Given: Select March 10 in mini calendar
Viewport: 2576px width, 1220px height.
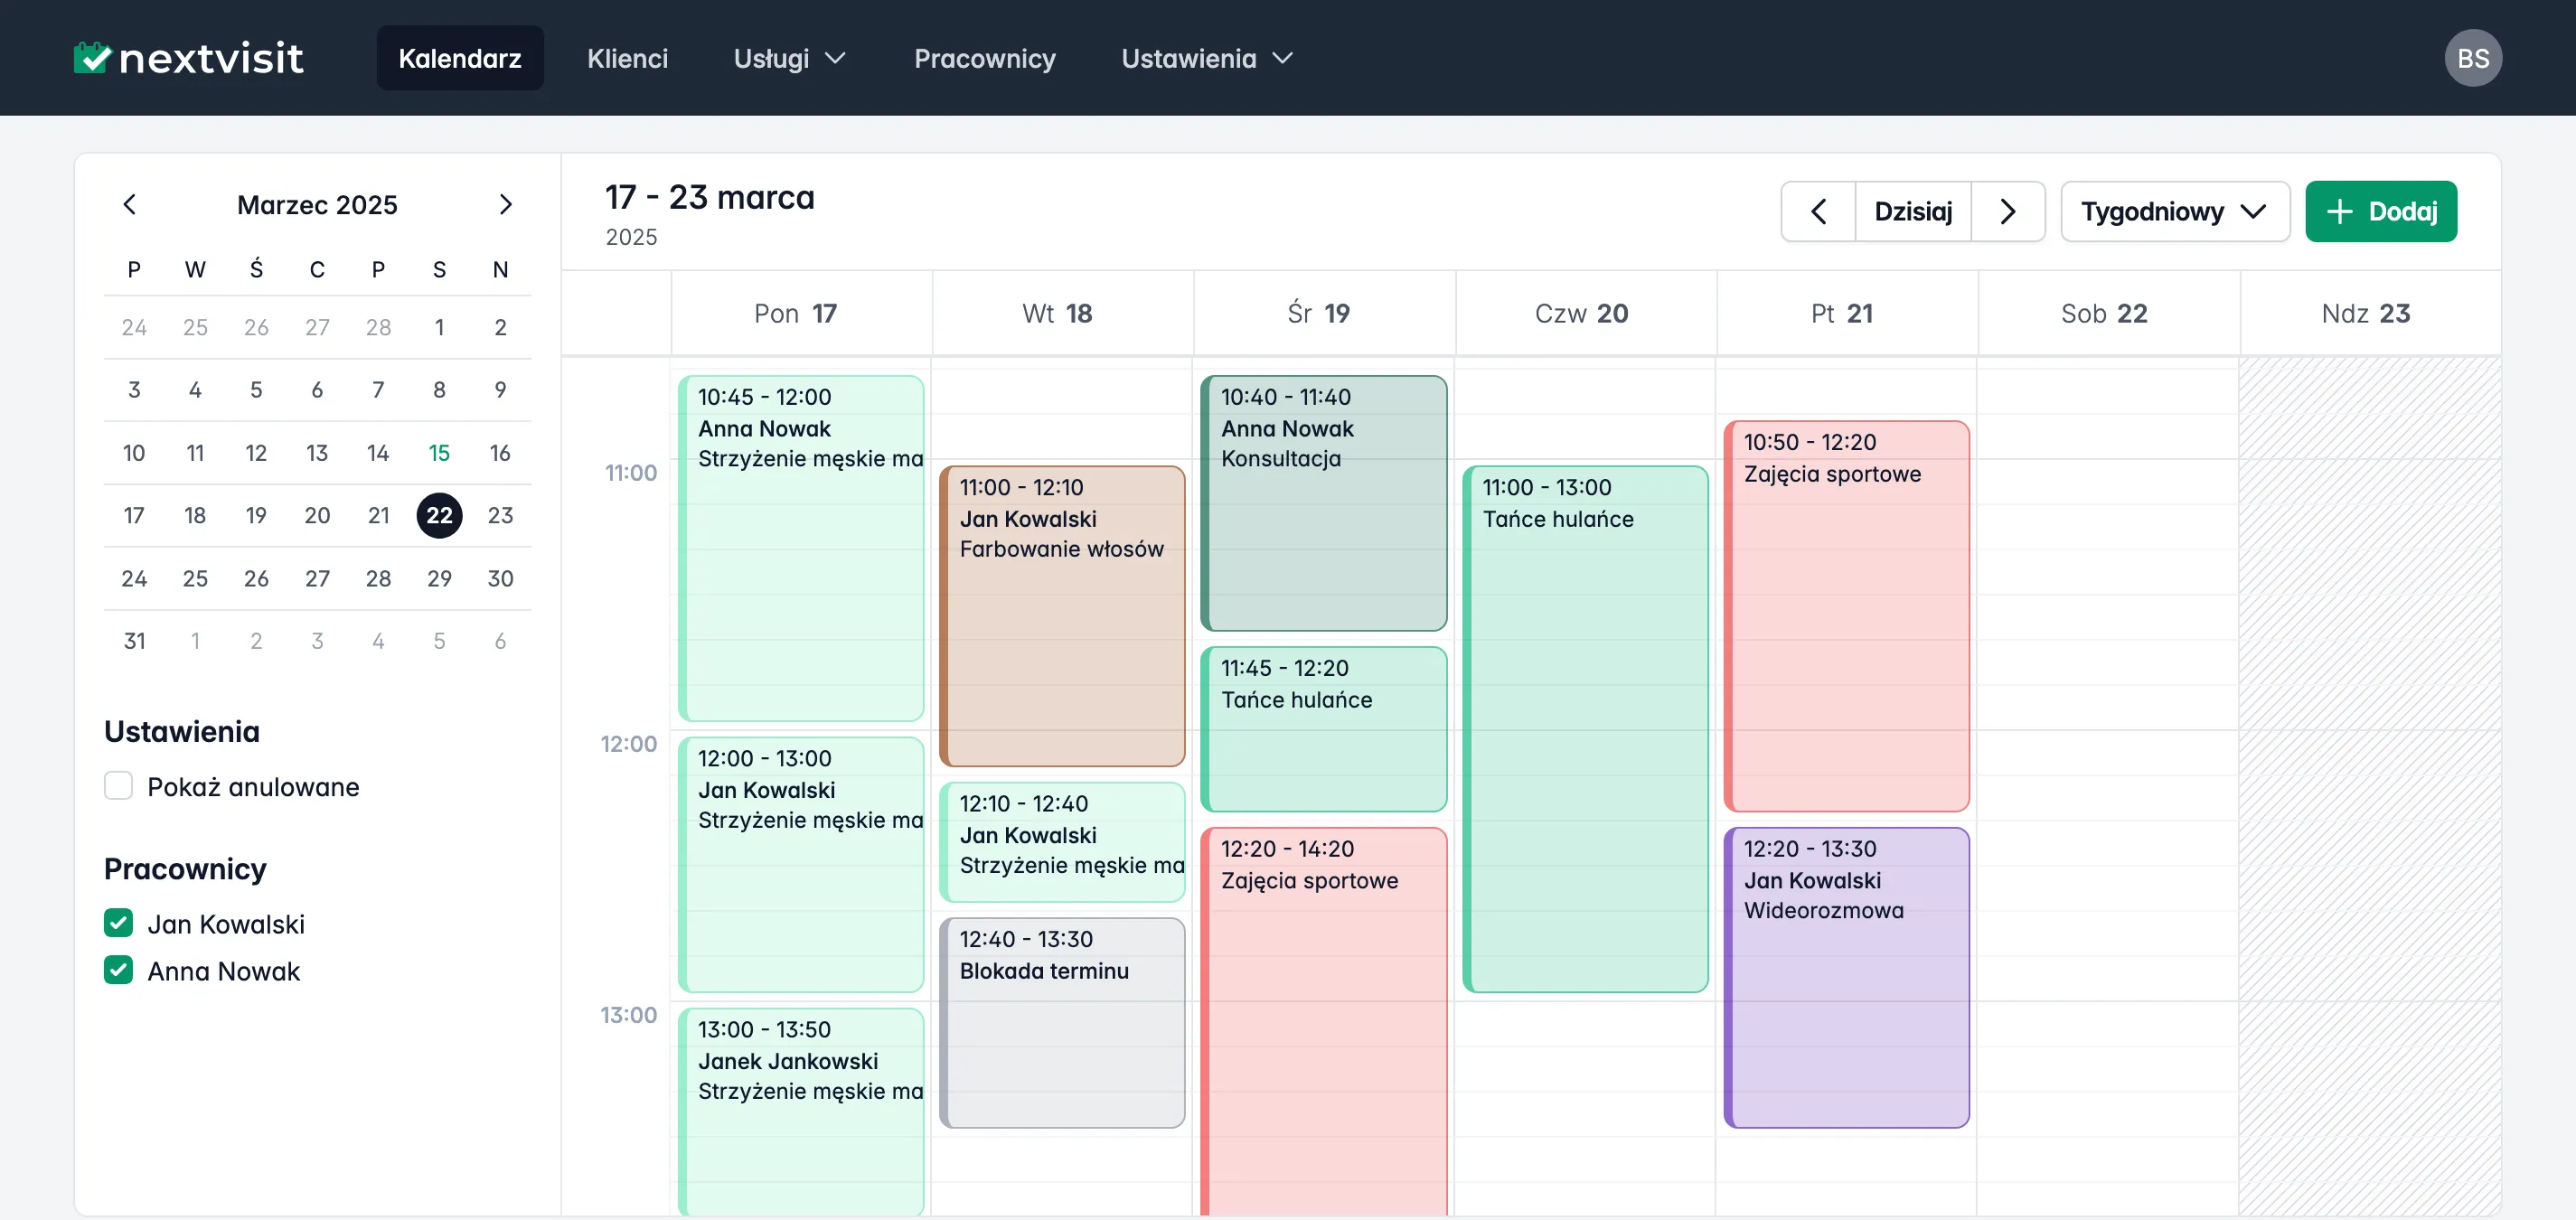Looking at the screenshot, I should pyautogui.click(x=134, y=453).
